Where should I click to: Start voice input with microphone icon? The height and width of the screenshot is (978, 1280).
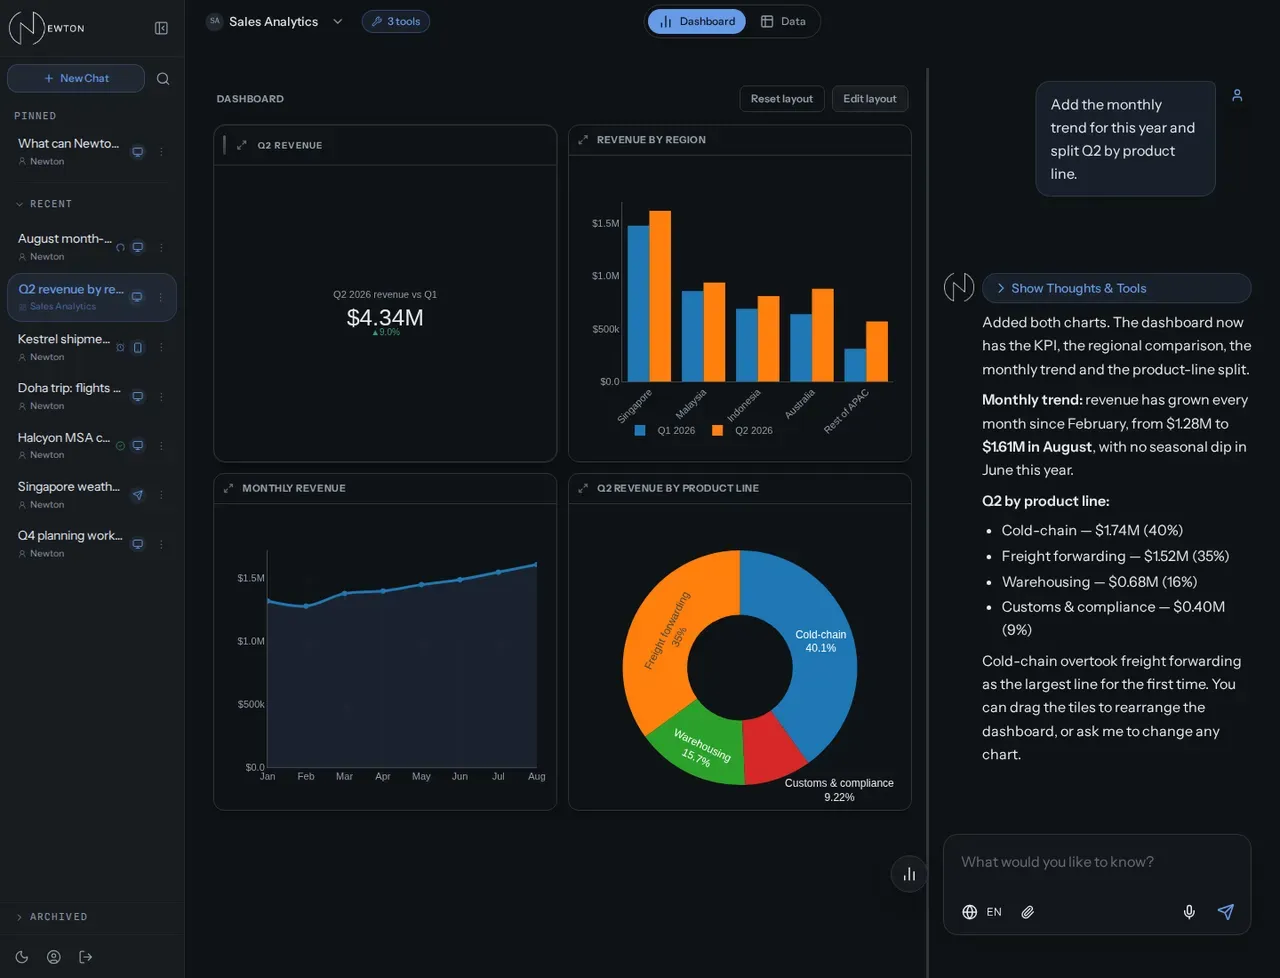pyautogui.click(x=1189, y=912)
